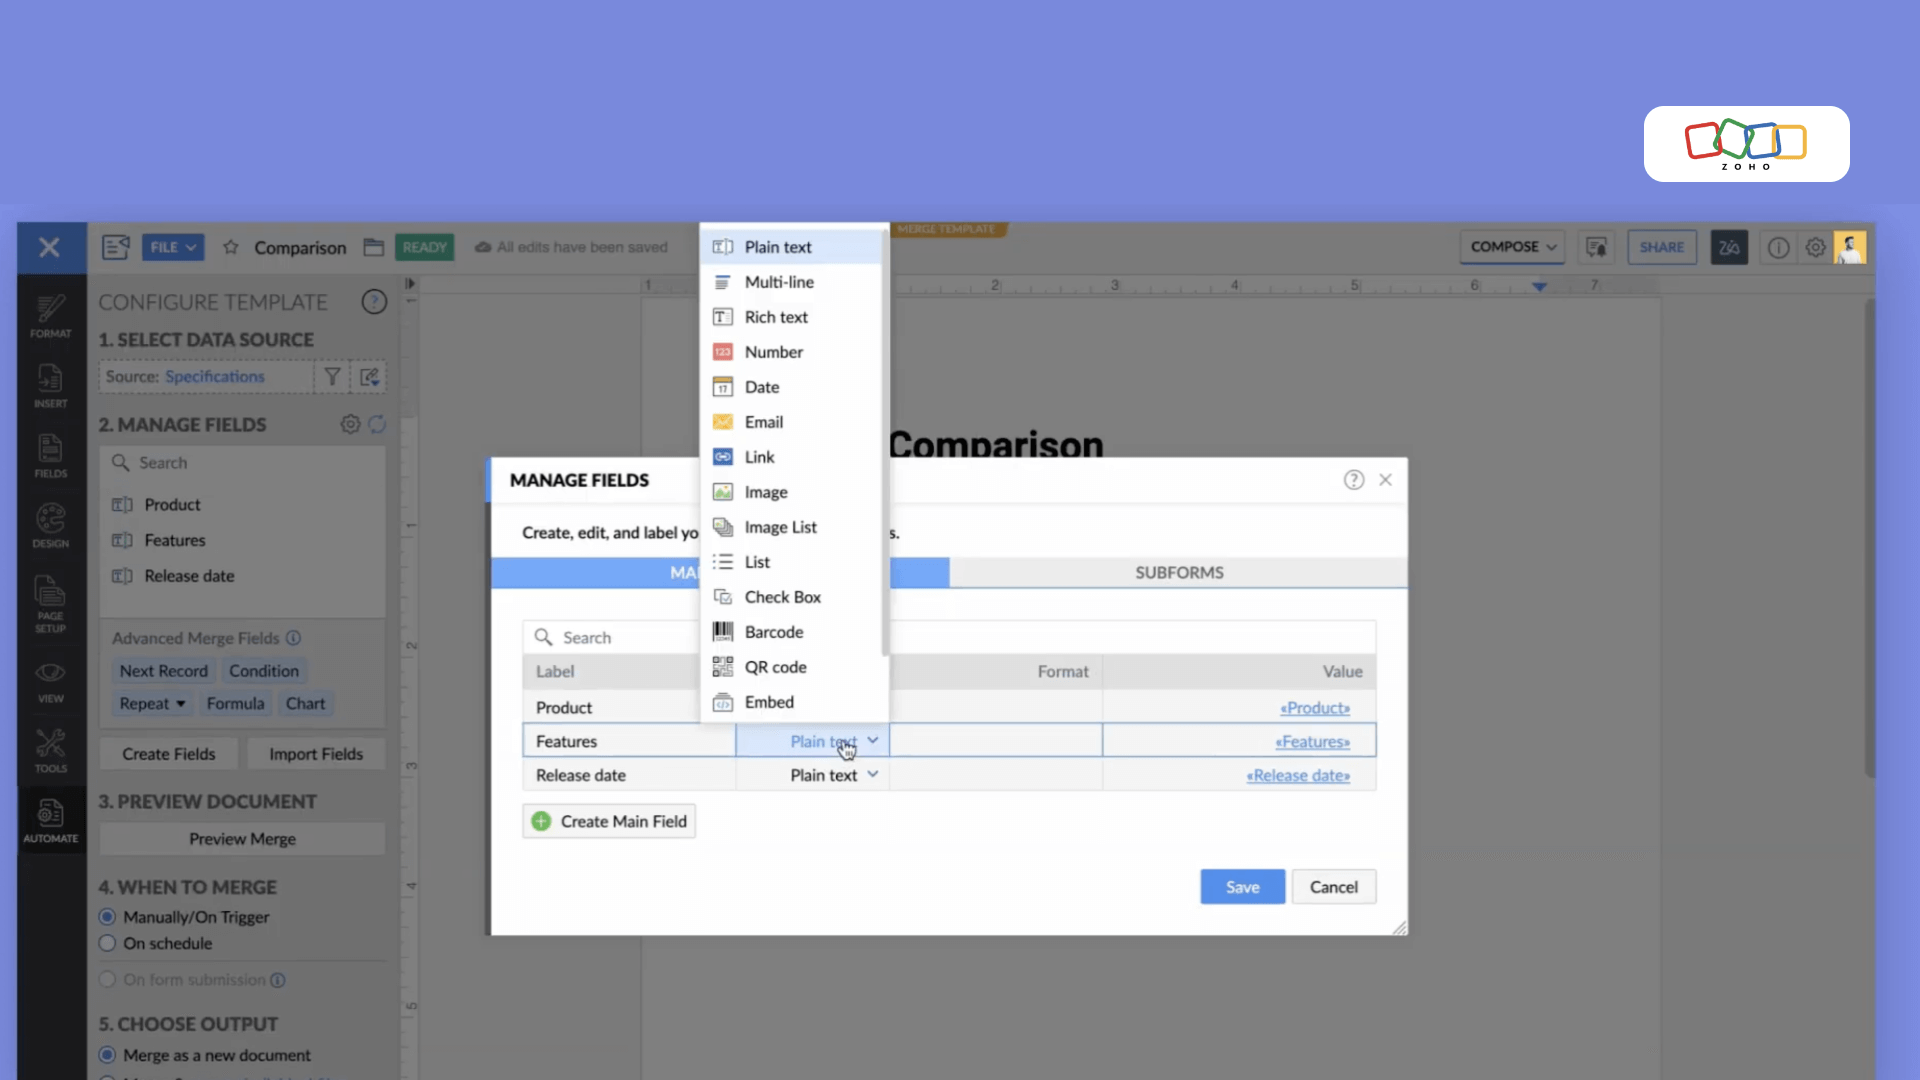Click the Save button in the dialog
This screenshot has height=1080, width=1920.
[1242, 887]
